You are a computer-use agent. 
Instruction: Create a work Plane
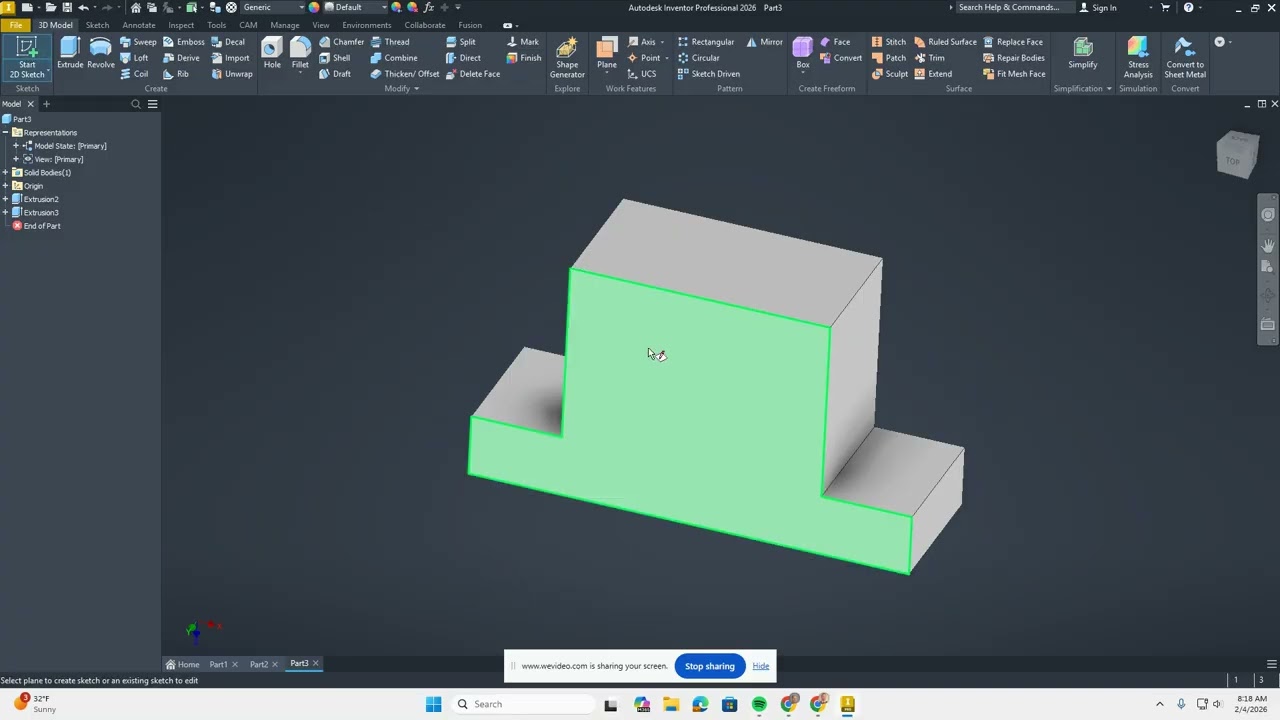[607, 54]
